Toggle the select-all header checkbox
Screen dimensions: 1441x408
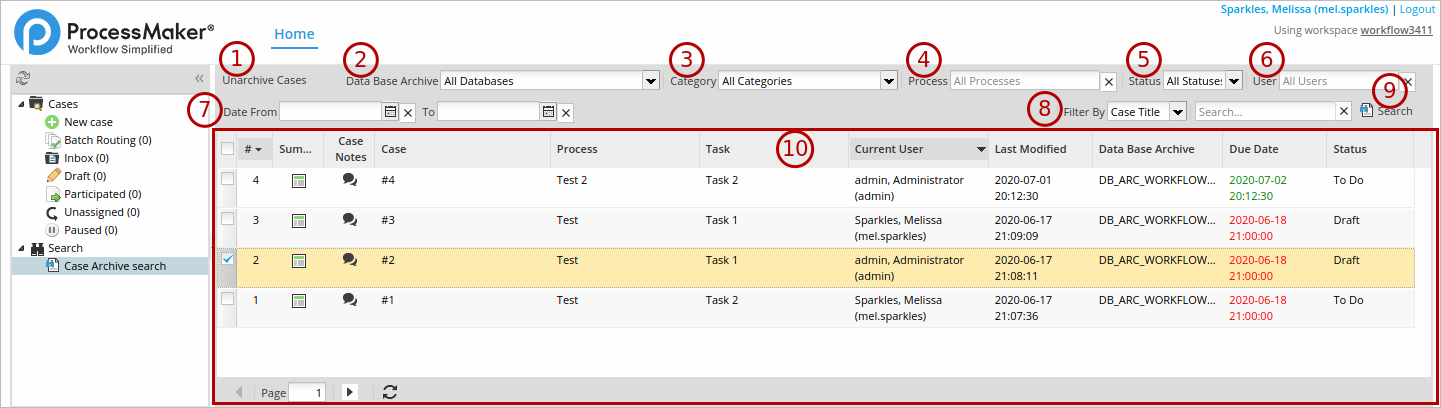(227, 149)
